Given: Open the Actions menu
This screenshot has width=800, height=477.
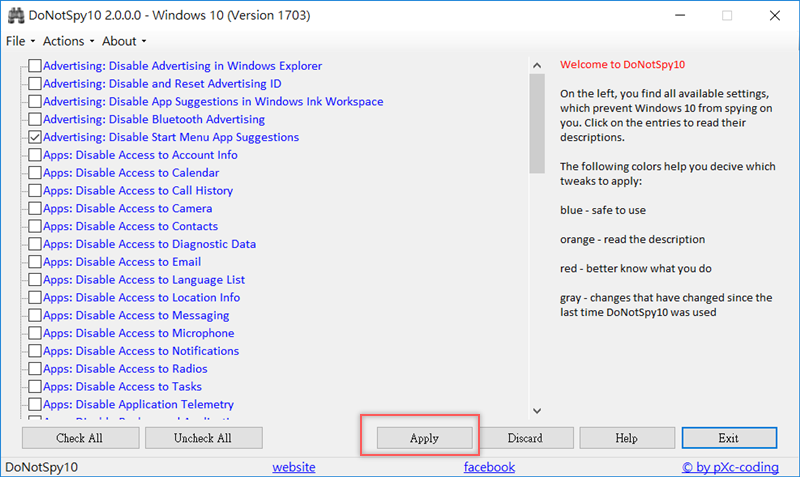Looking at the screenshot, I should pyautogui.click(x=68, y=41).
